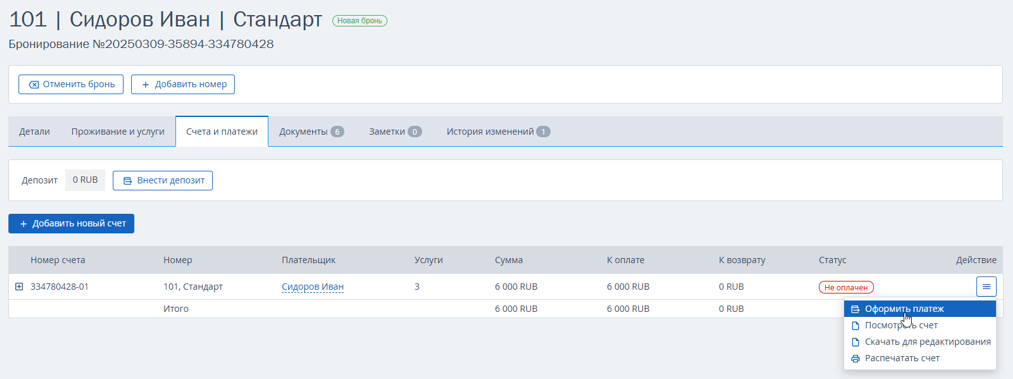Switch to the Заметки tab
This screenshot has height=379, width=1013.
tap(395, 132)
